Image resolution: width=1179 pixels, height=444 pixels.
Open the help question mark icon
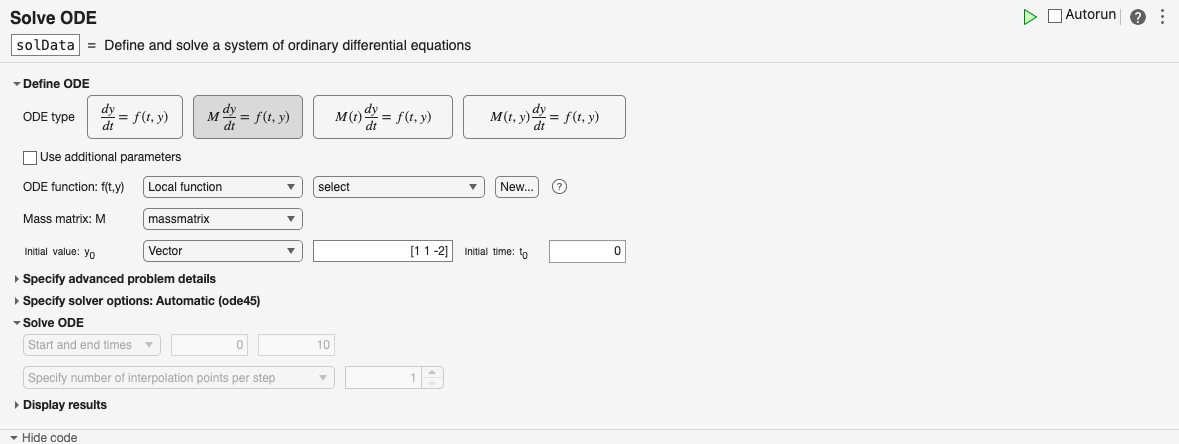point(1138,17)
